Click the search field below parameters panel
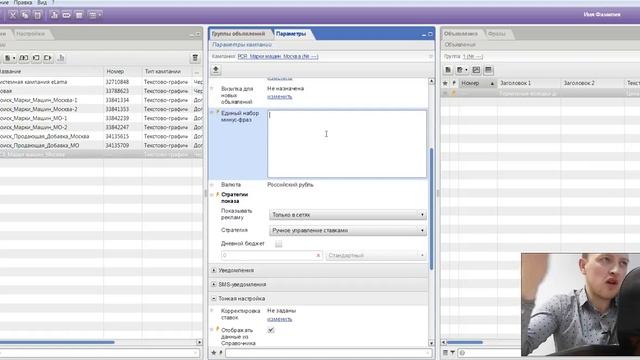 [329, 353]
